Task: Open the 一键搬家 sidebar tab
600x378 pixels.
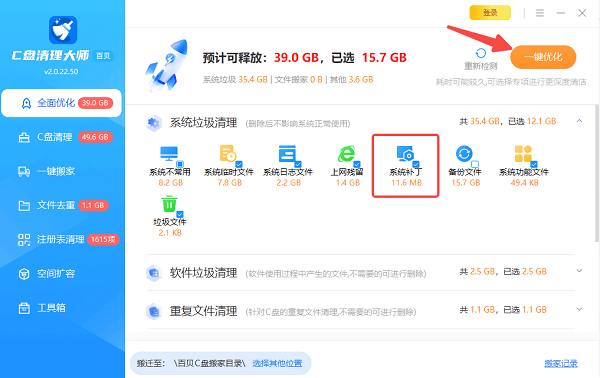Action: [61, 171]
